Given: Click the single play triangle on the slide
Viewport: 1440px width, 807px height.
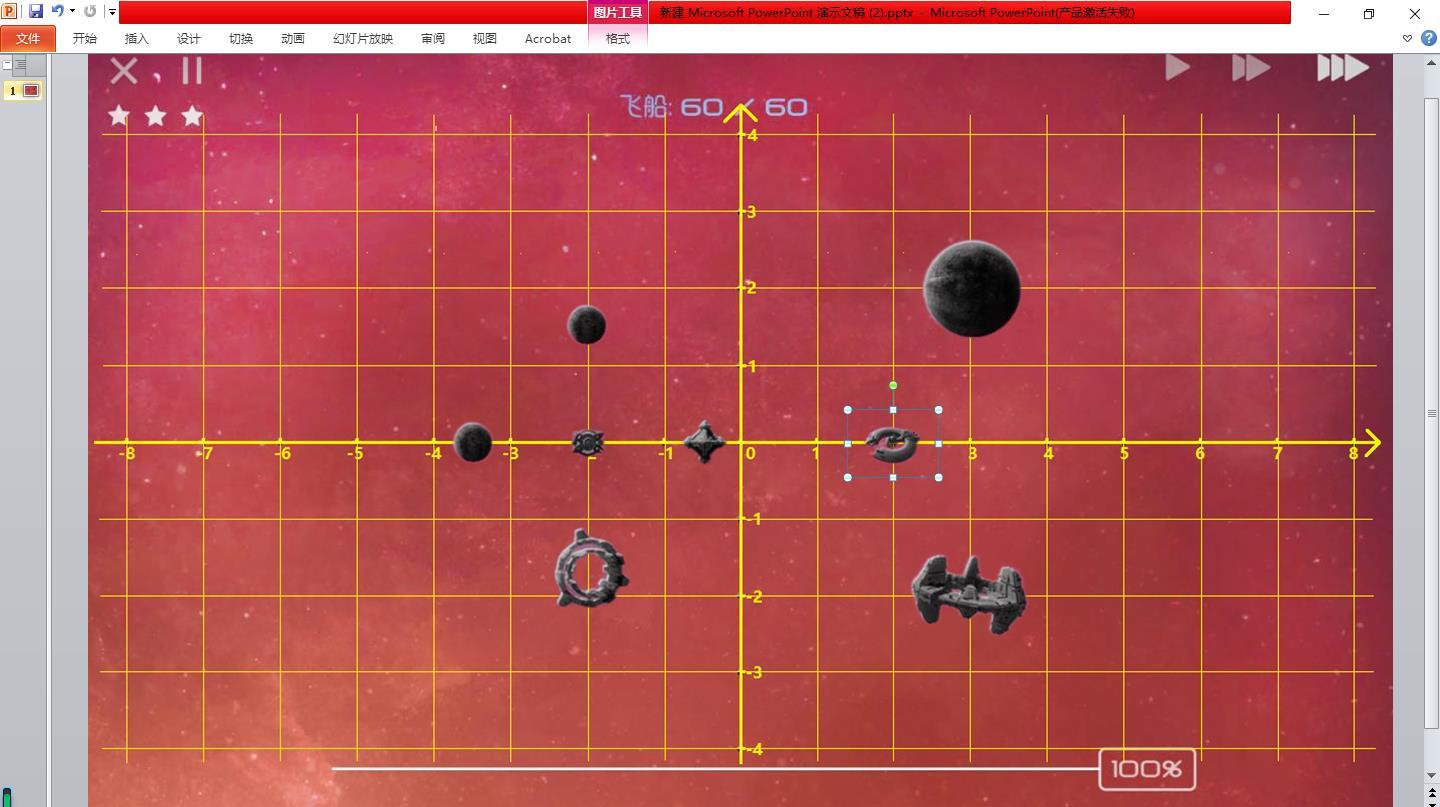Looking at the screenshot, I should tap(1178, 67).
